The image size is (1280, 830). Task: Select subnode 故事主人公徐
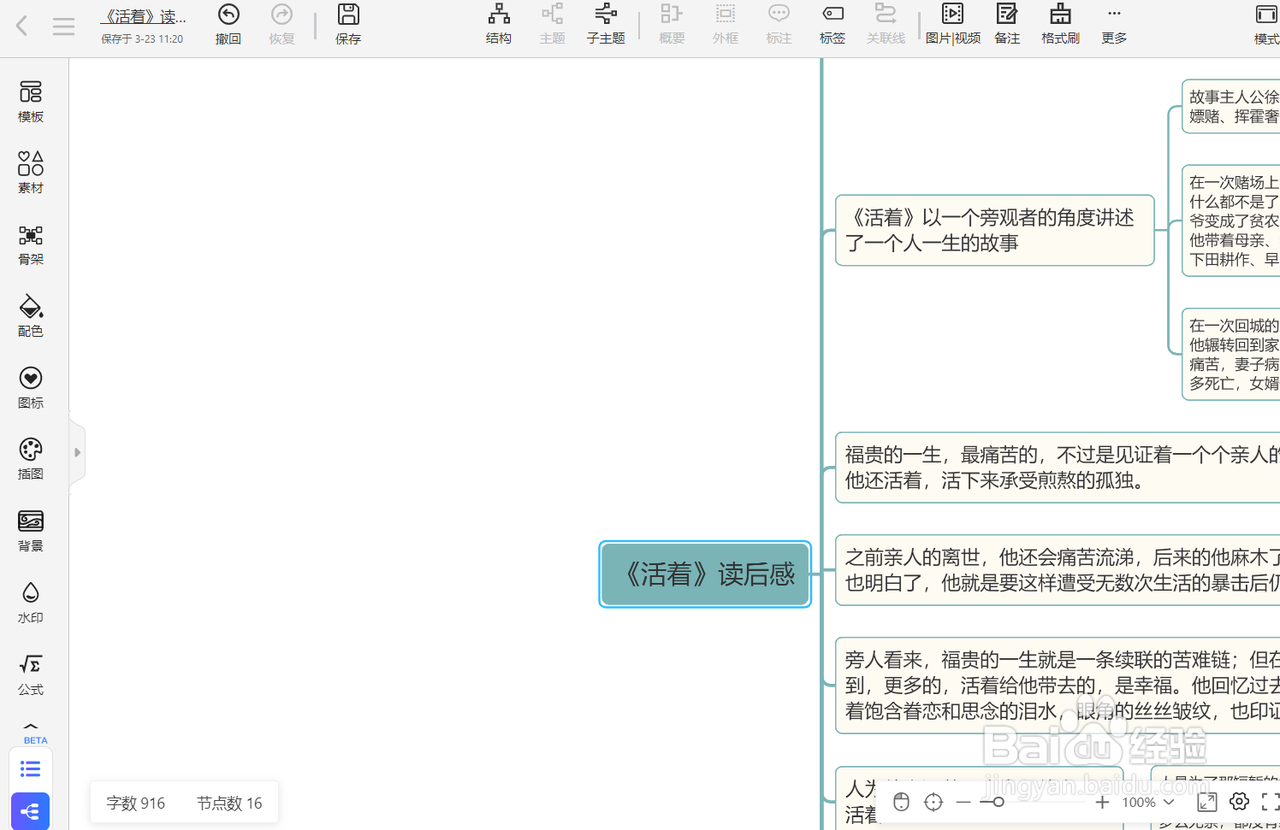click(x=1231, y=107)
